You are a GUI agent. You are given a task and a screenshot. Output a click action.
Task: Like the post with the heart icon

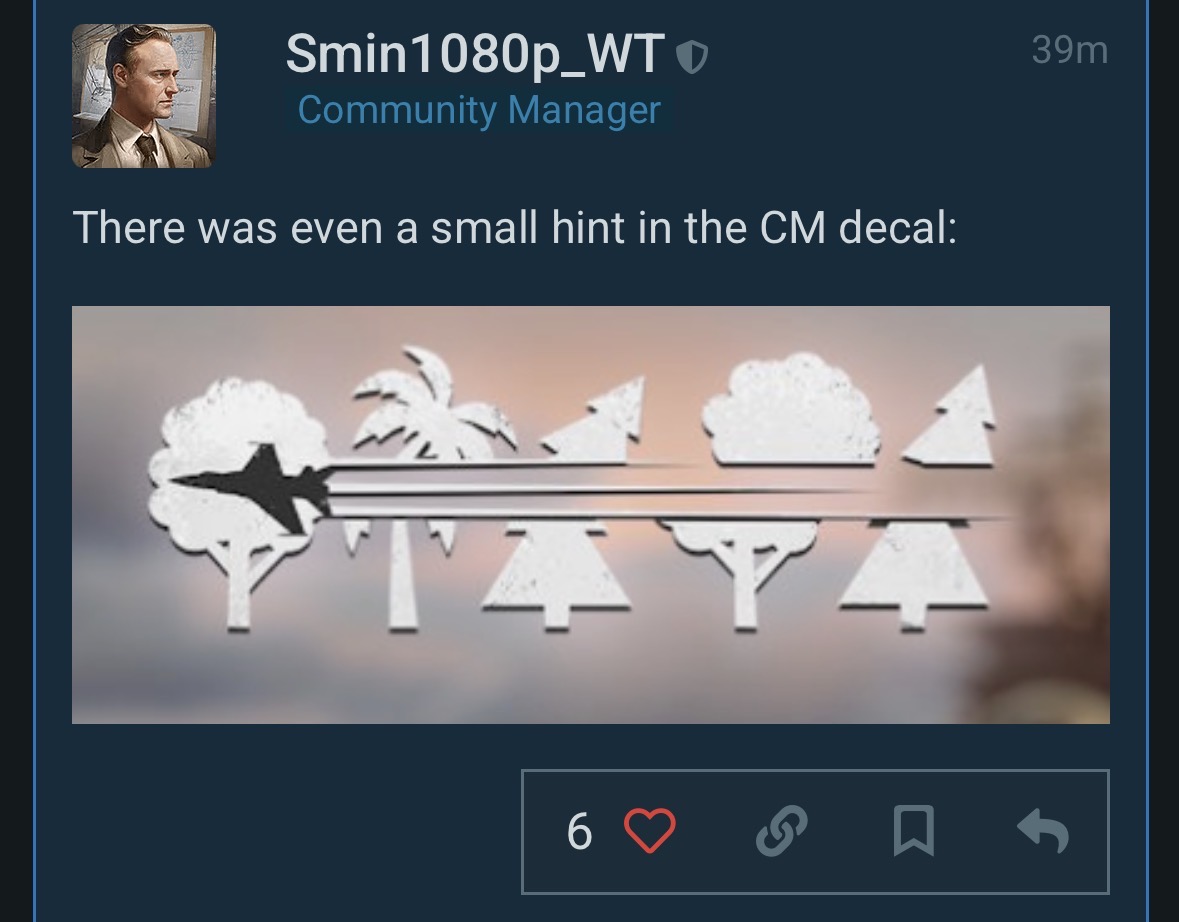pos(650,830)
